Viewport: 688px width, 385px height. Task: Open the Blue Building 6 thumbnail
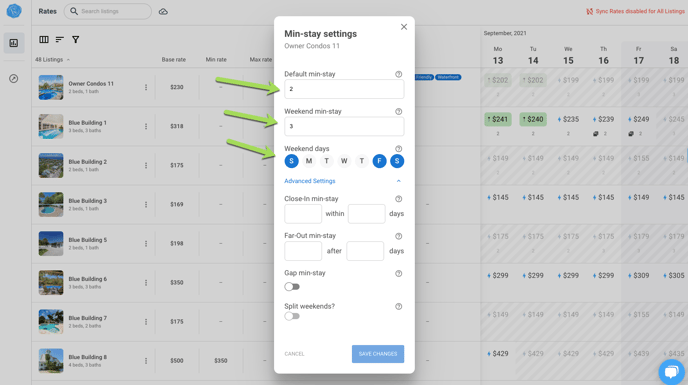(51, 283)
